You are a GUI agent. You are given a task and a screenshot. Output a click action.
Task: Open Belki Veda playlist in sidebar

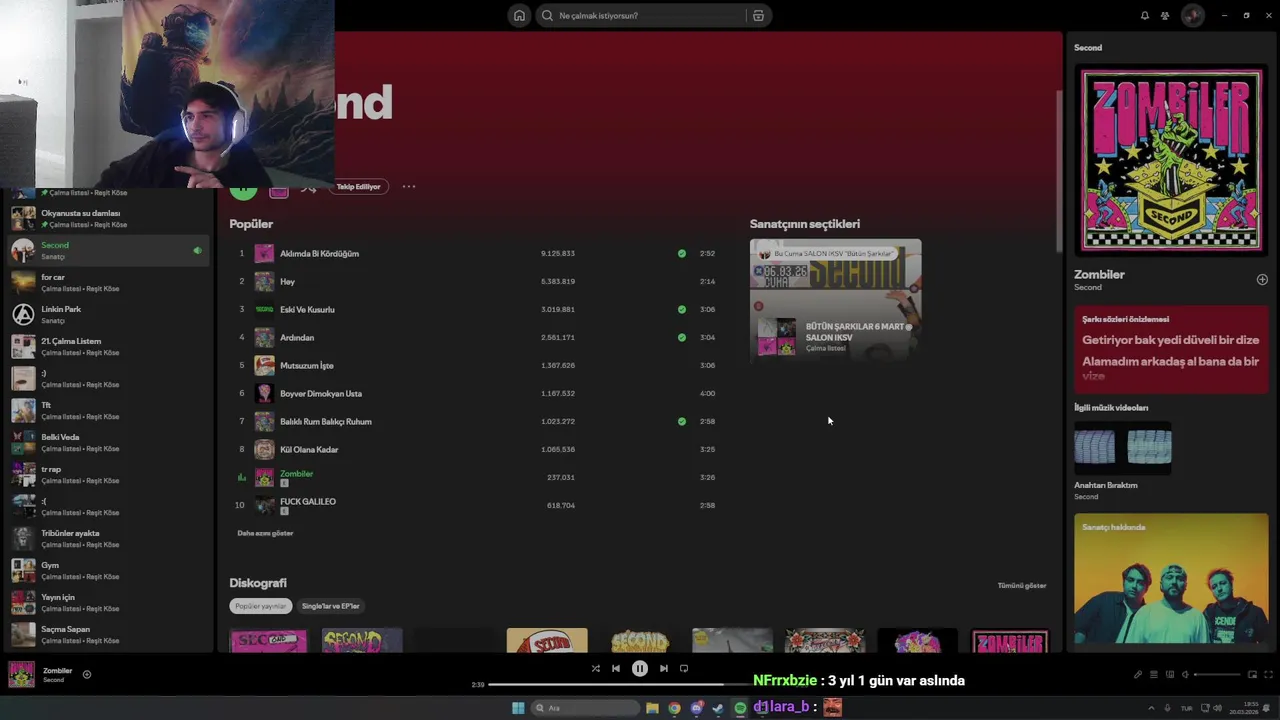pos(107,442)
